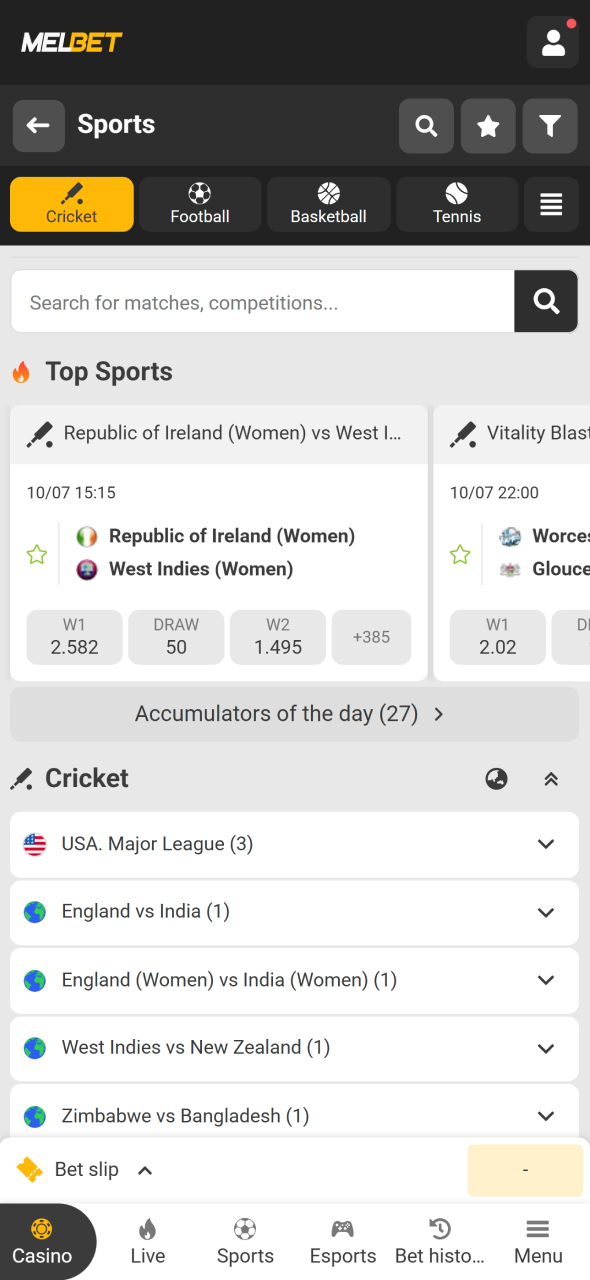Bet on W1 at 2.02
Image resolution: width=590 pixels, height=1280 pixels.
pos(498,637)
